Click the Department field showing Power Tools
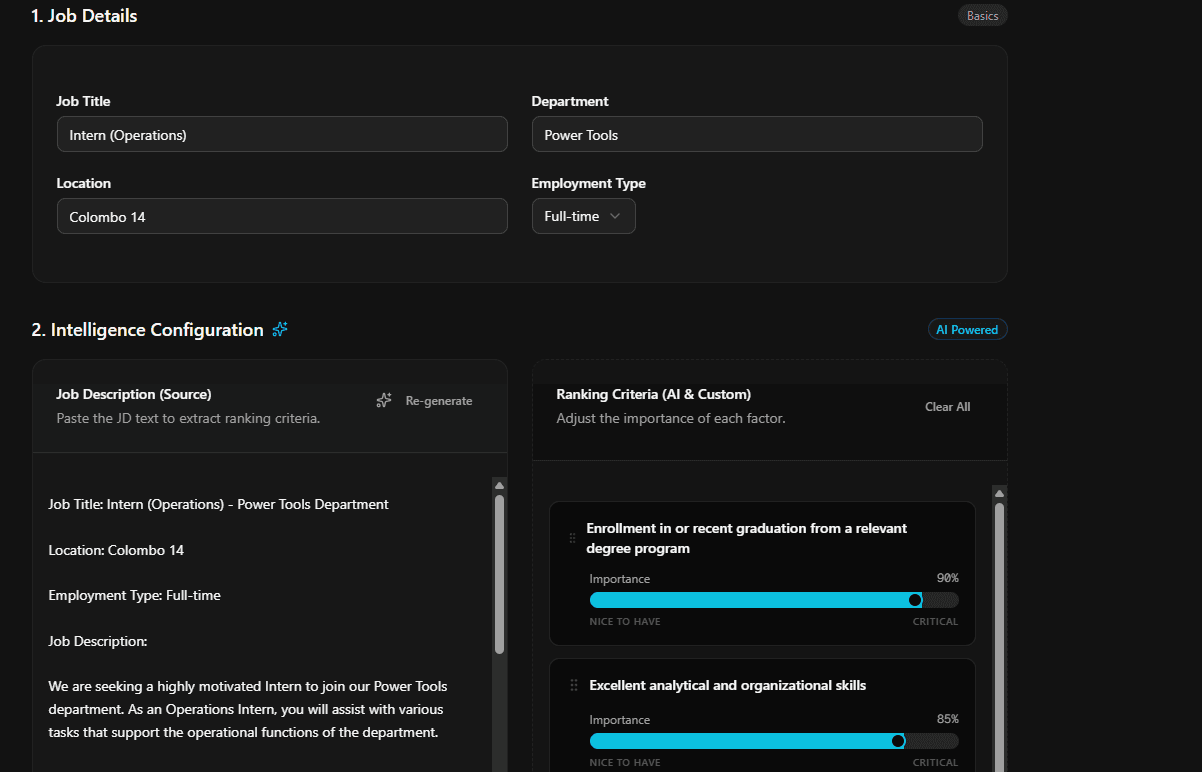 tap(757, 133)
